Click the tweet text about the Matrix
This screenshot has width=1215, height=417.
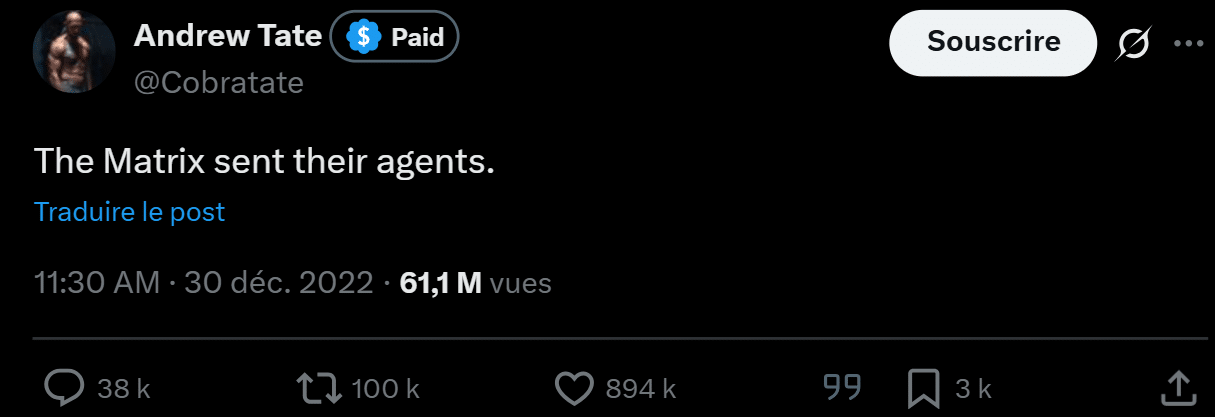click(264, 160)
